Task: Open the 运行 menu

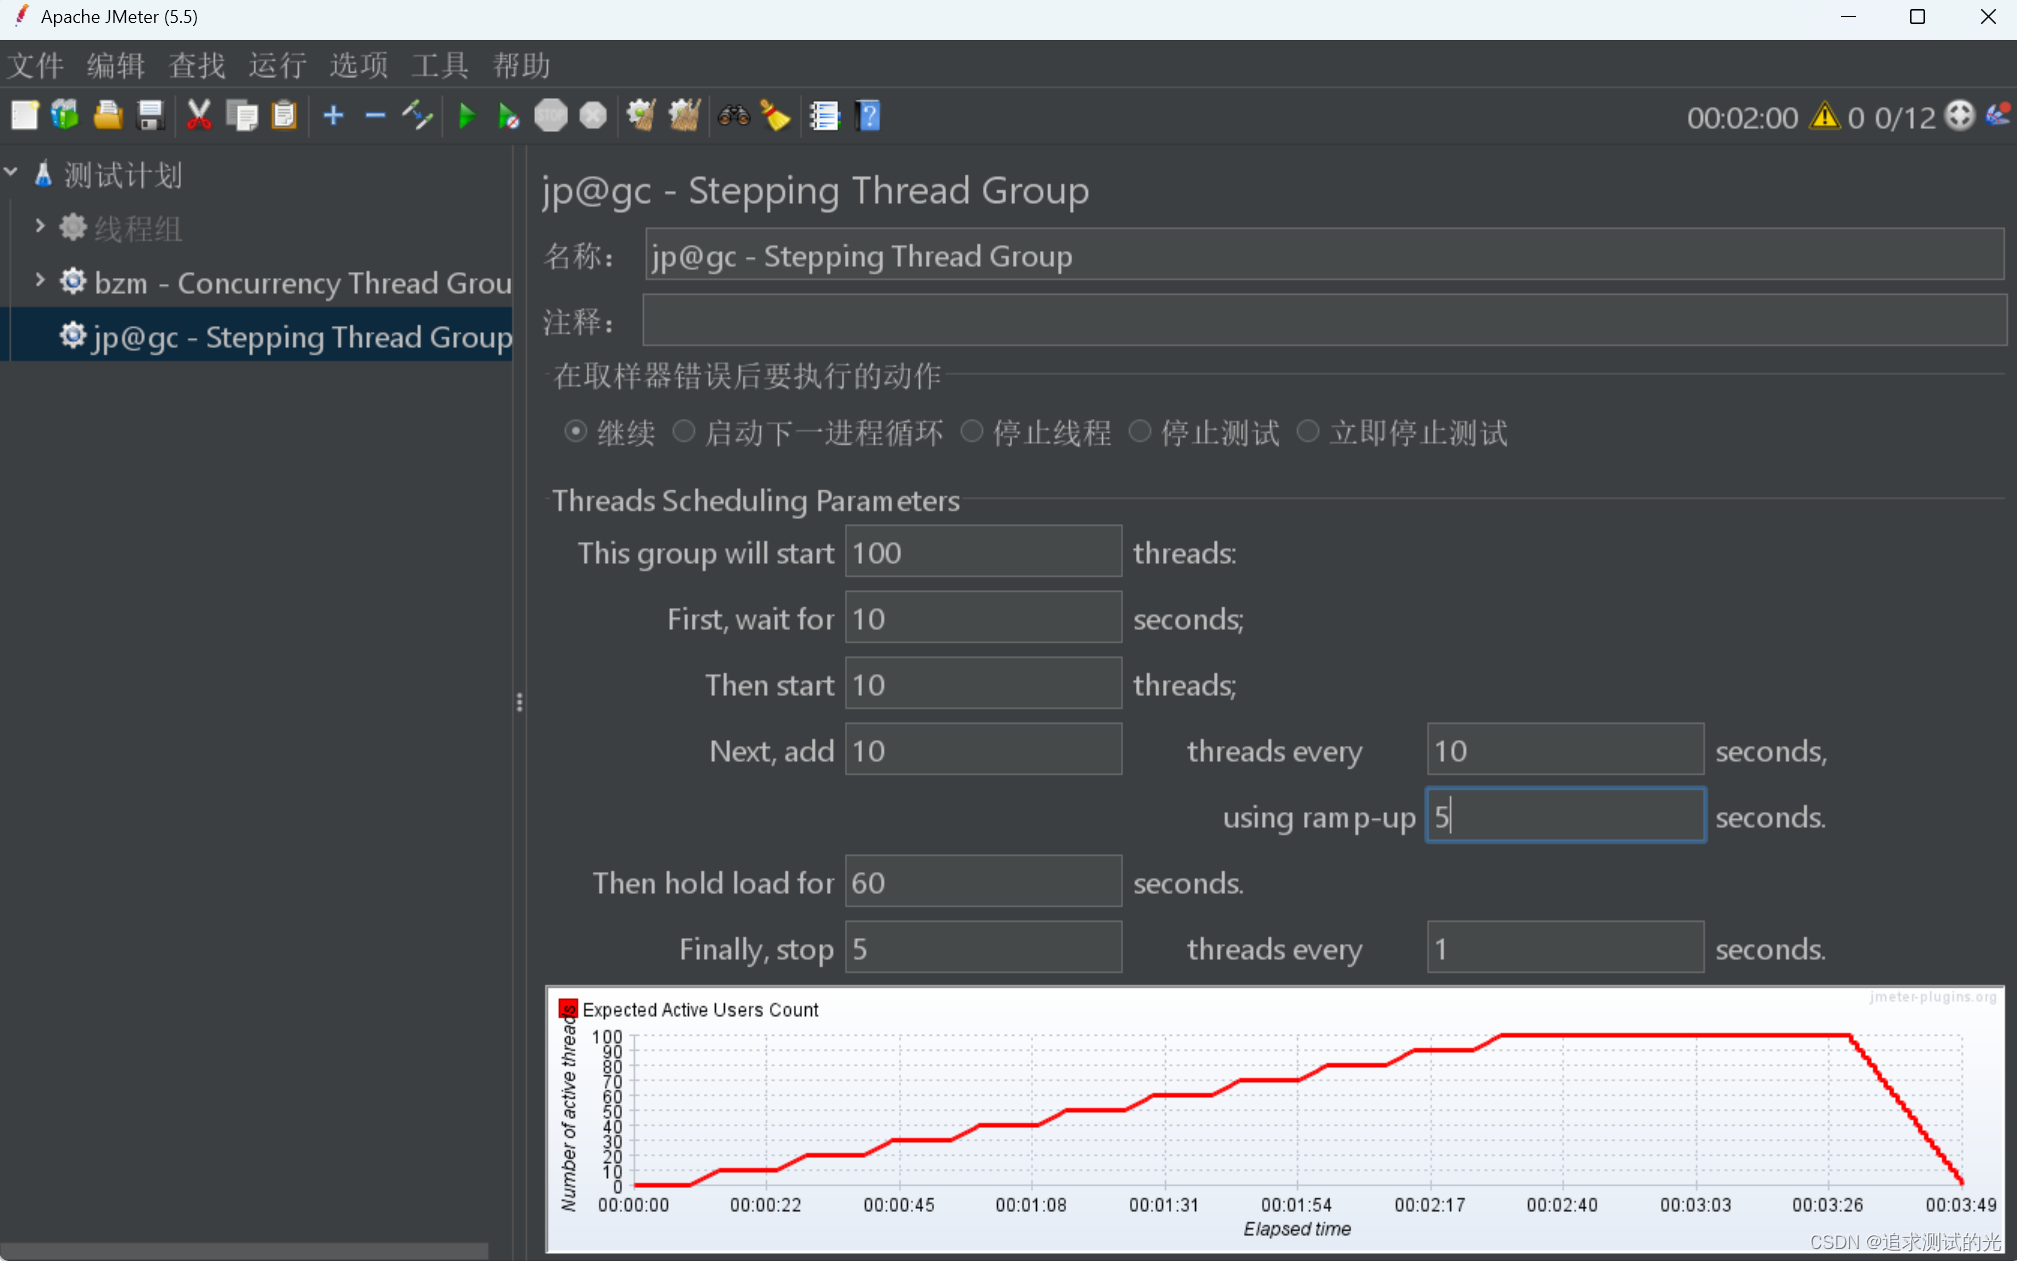Action: pos(277,66)
